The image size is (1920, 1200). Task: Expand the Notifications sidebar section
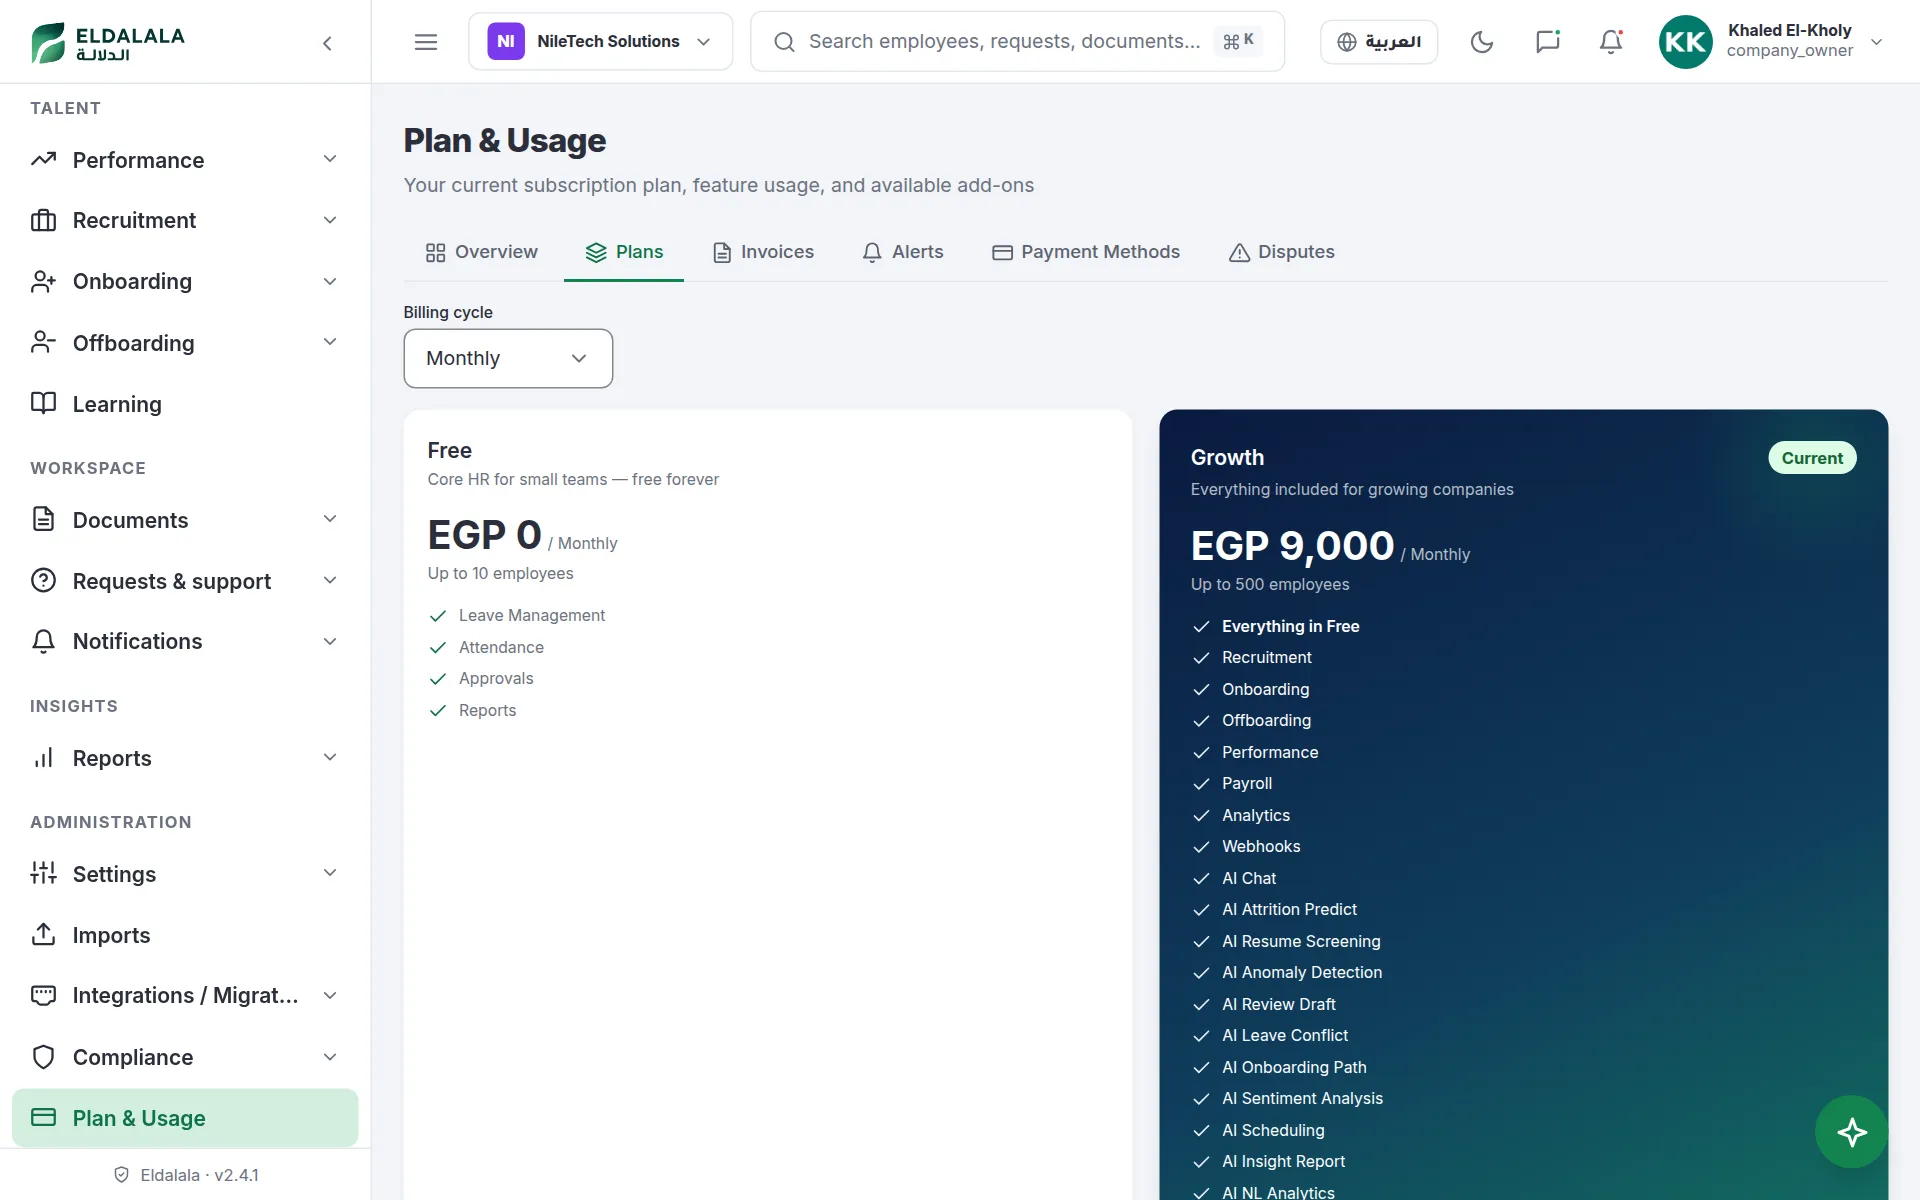point(185,641)
